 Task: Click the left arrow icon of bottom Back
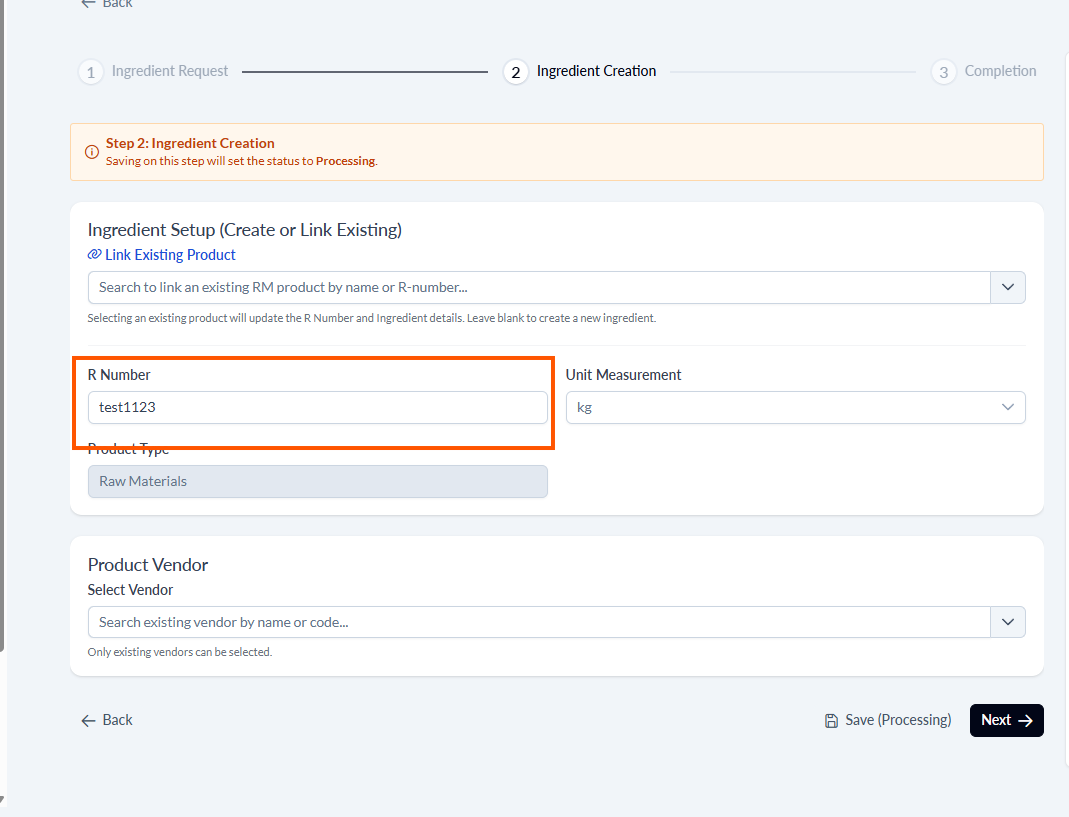[88, 721]
